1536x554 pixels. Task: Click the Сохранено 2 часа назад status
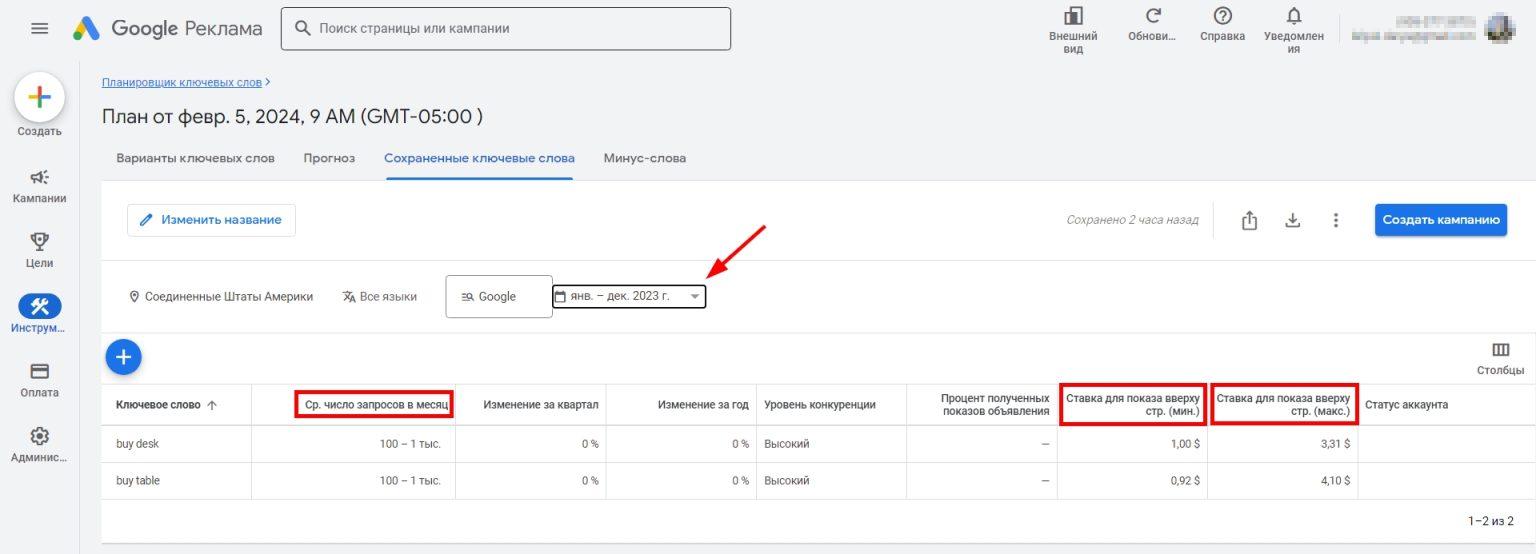[x=1132, y=220]
